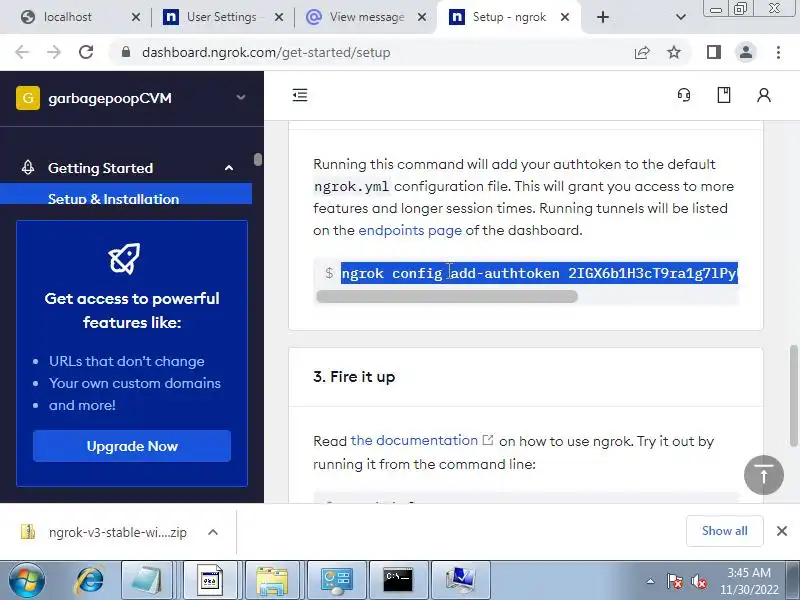Reload the ngrok dashboard page
The height and width of the screenshot is (600, 800).
point(86,52)
